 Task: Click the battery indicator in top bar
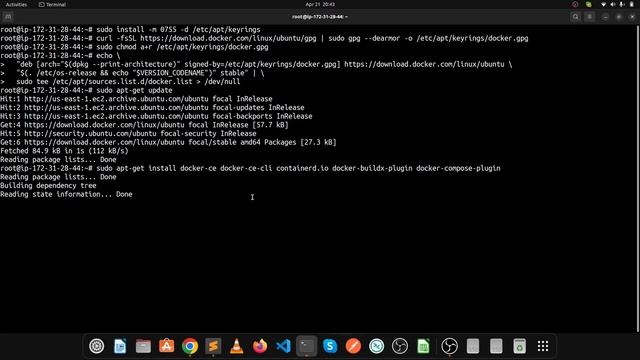(631, 4)
